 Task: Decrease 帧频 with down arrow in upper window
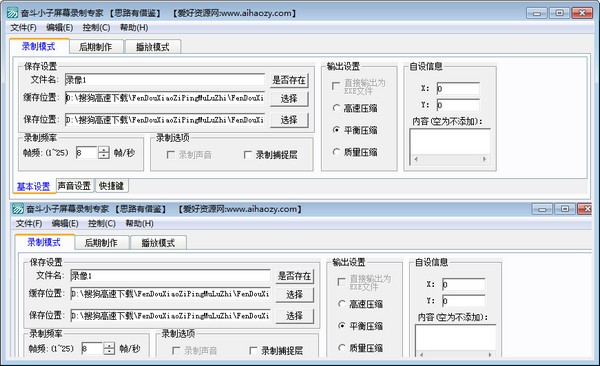(104, 156)
